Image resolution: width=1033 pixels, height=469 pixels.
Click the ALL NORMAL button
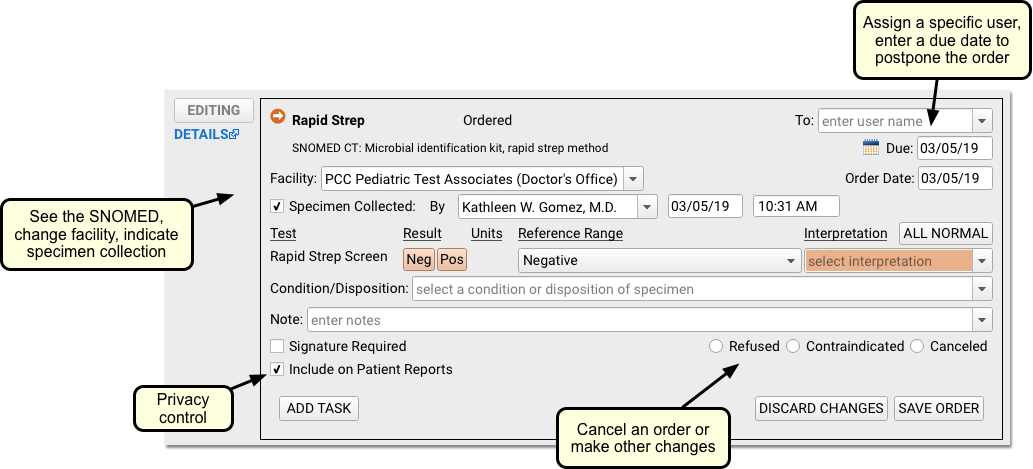(x=946, y=233)
